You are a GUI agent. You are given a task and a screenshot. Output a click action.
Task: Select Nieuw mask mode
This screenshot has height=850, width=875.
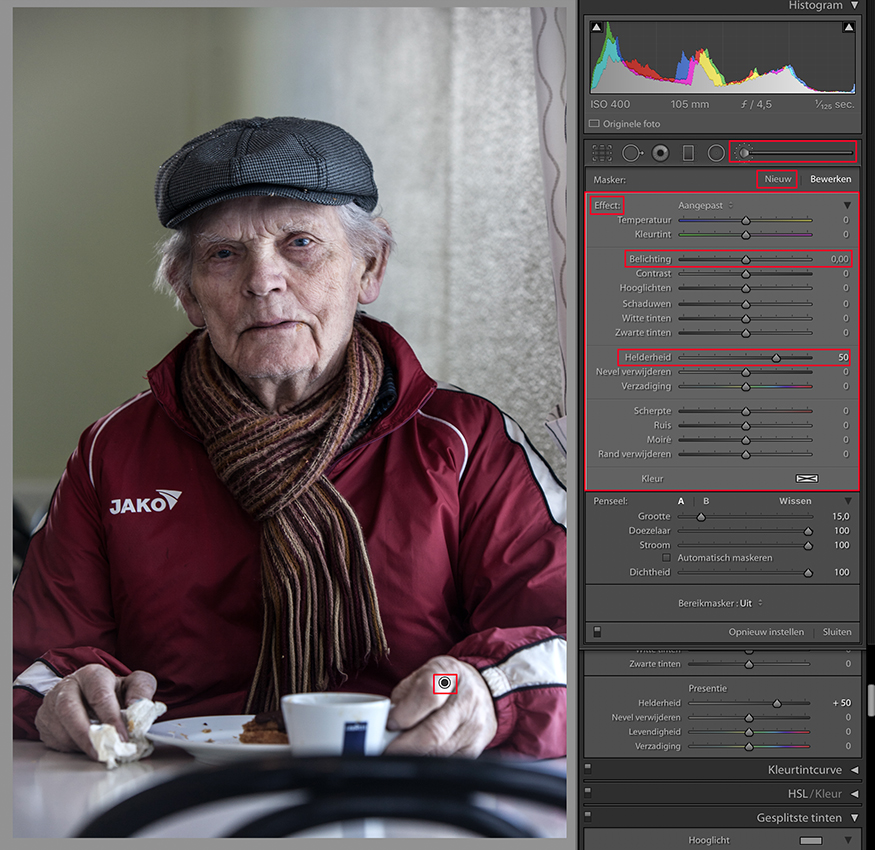click(777, 179)
